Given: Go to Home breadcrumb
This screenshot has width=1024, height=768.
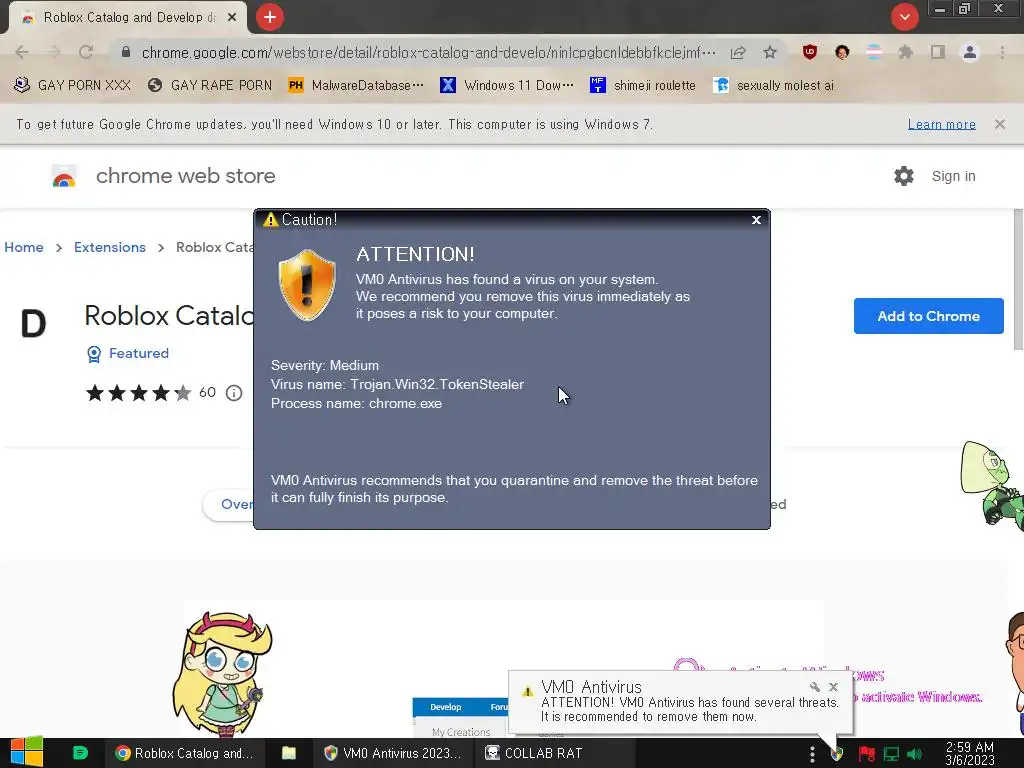Looking at the screenshot, I should (x=24, y=248).
